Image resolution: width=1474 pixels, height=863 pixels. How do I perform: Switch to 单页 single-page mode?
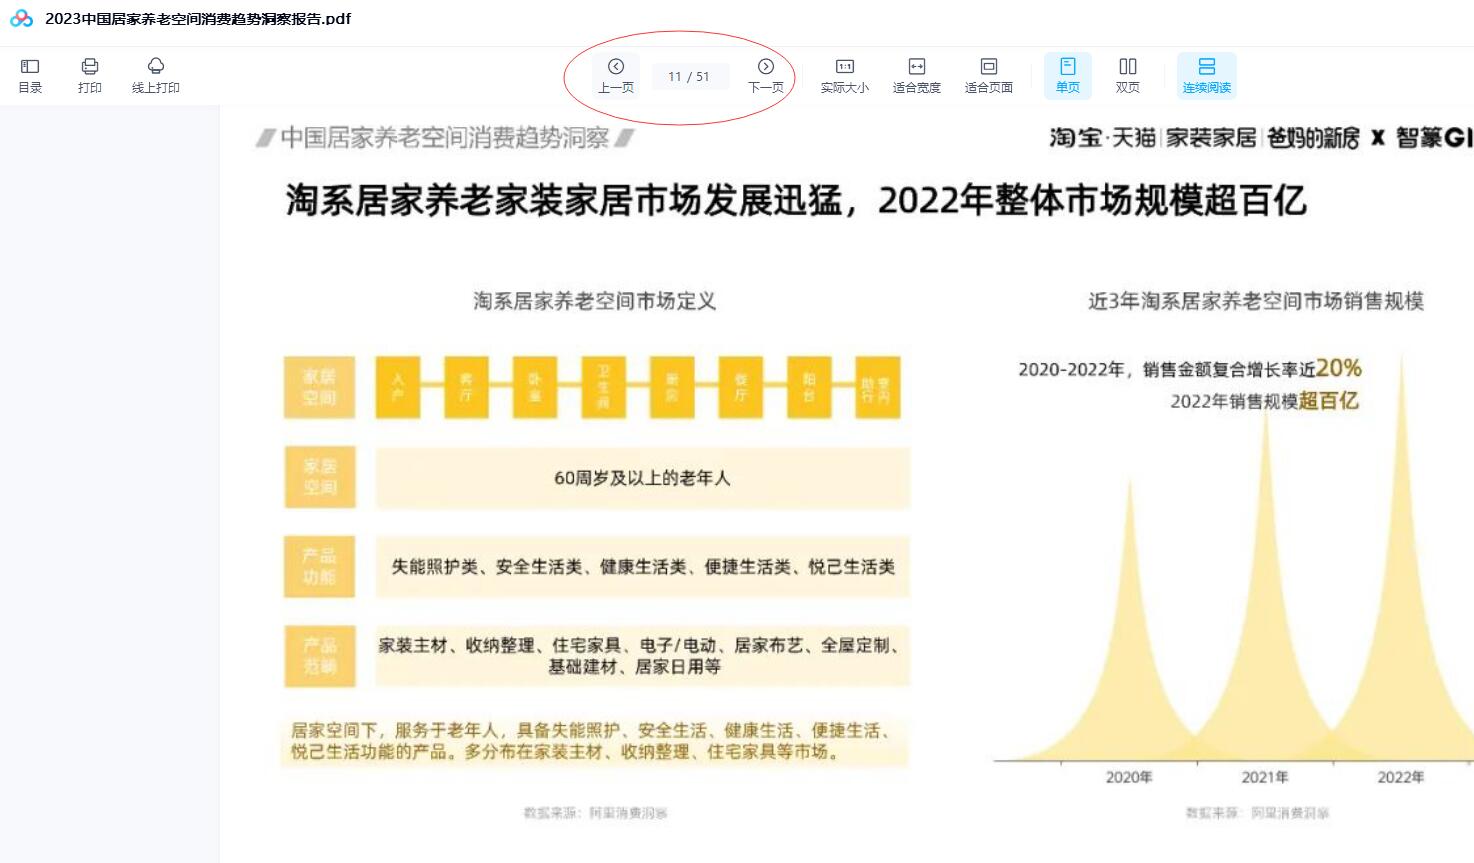(x=1068, y=75)
